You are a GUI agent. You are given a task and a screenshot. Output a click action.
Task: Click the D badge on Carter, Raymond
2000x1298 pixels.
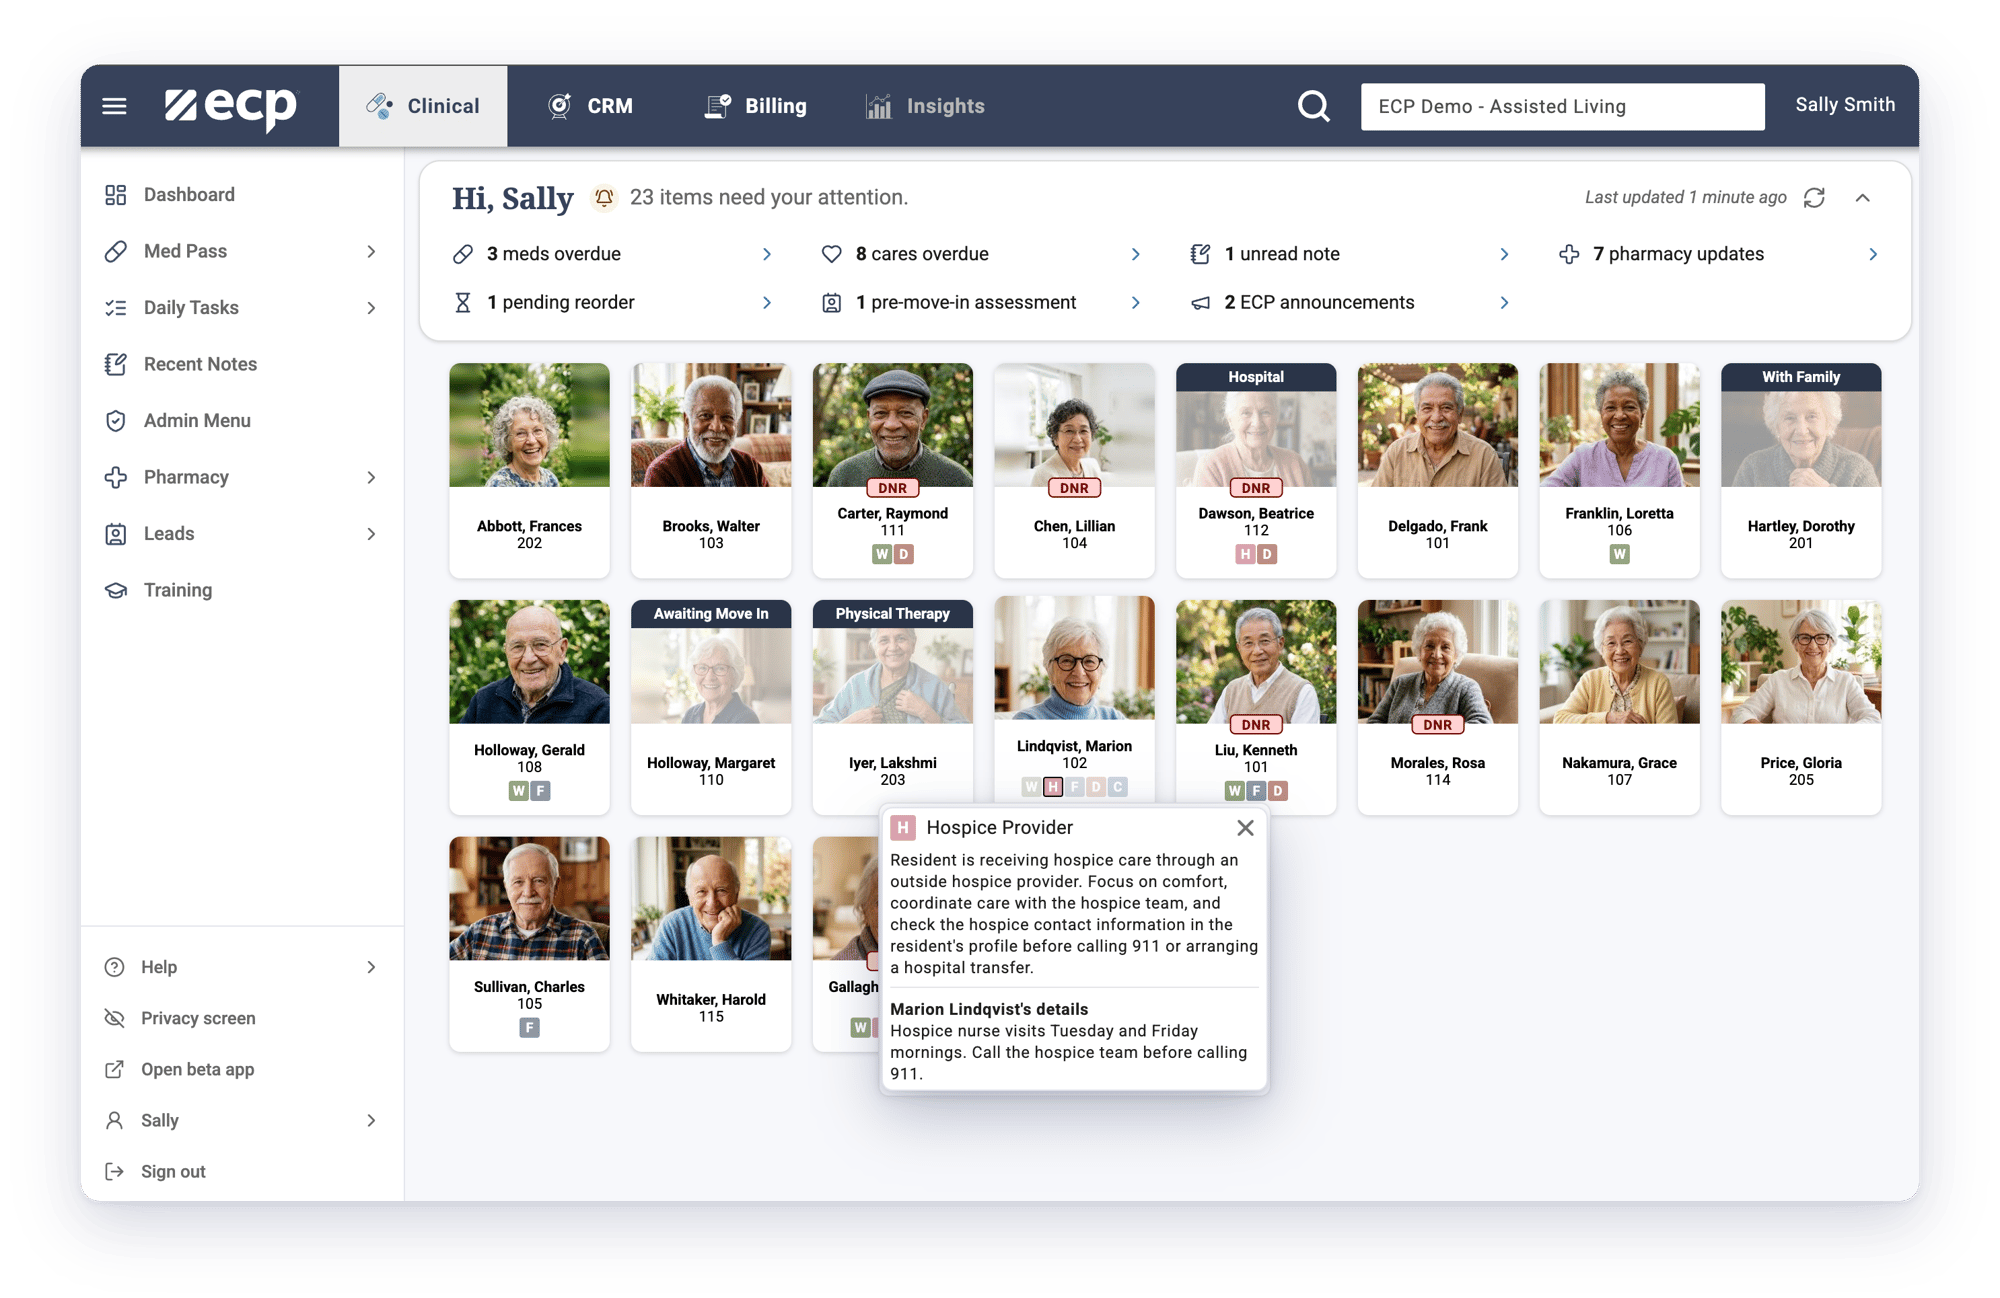(903, 554)
